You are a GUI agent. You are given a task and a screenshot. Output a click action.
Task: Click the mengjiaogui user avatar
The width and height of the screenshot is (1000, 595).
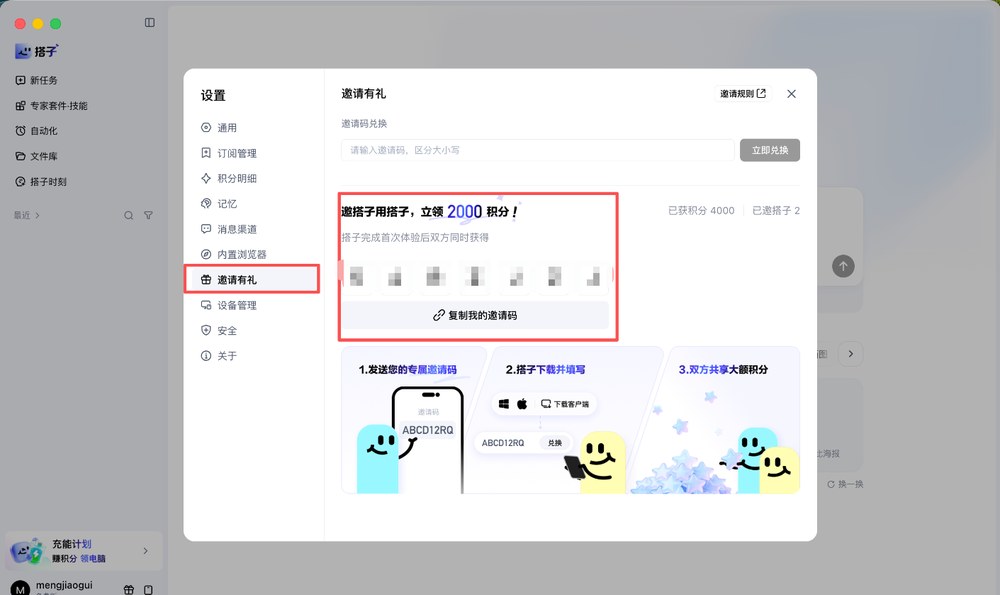pyautogui.click(x=20, y=589)
